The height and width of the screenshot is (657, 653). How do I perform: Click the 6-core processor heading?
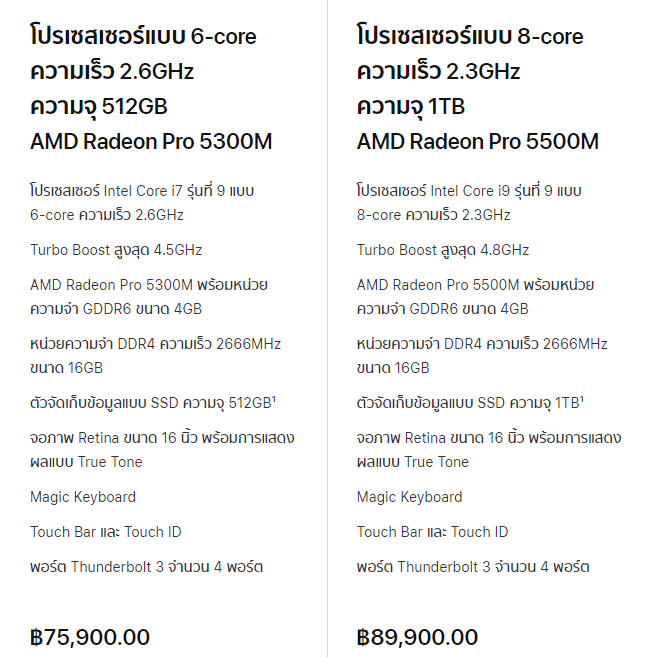click(143, 36)
